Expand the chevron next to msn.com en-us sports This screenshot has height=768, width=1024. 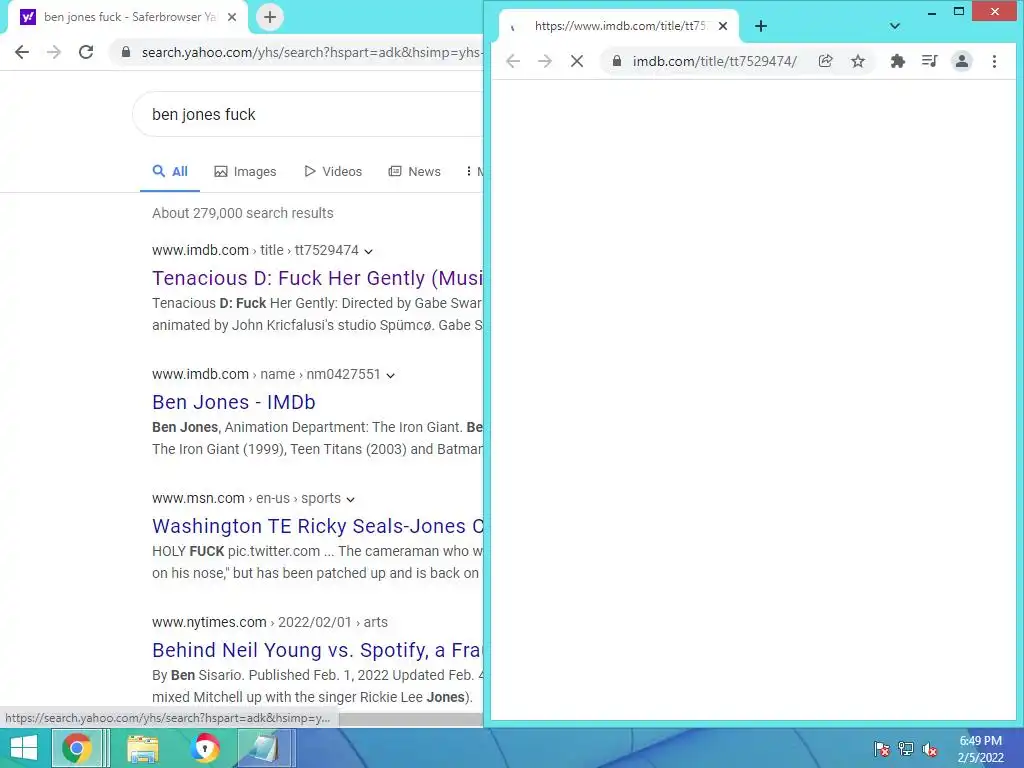coord(351,500)
